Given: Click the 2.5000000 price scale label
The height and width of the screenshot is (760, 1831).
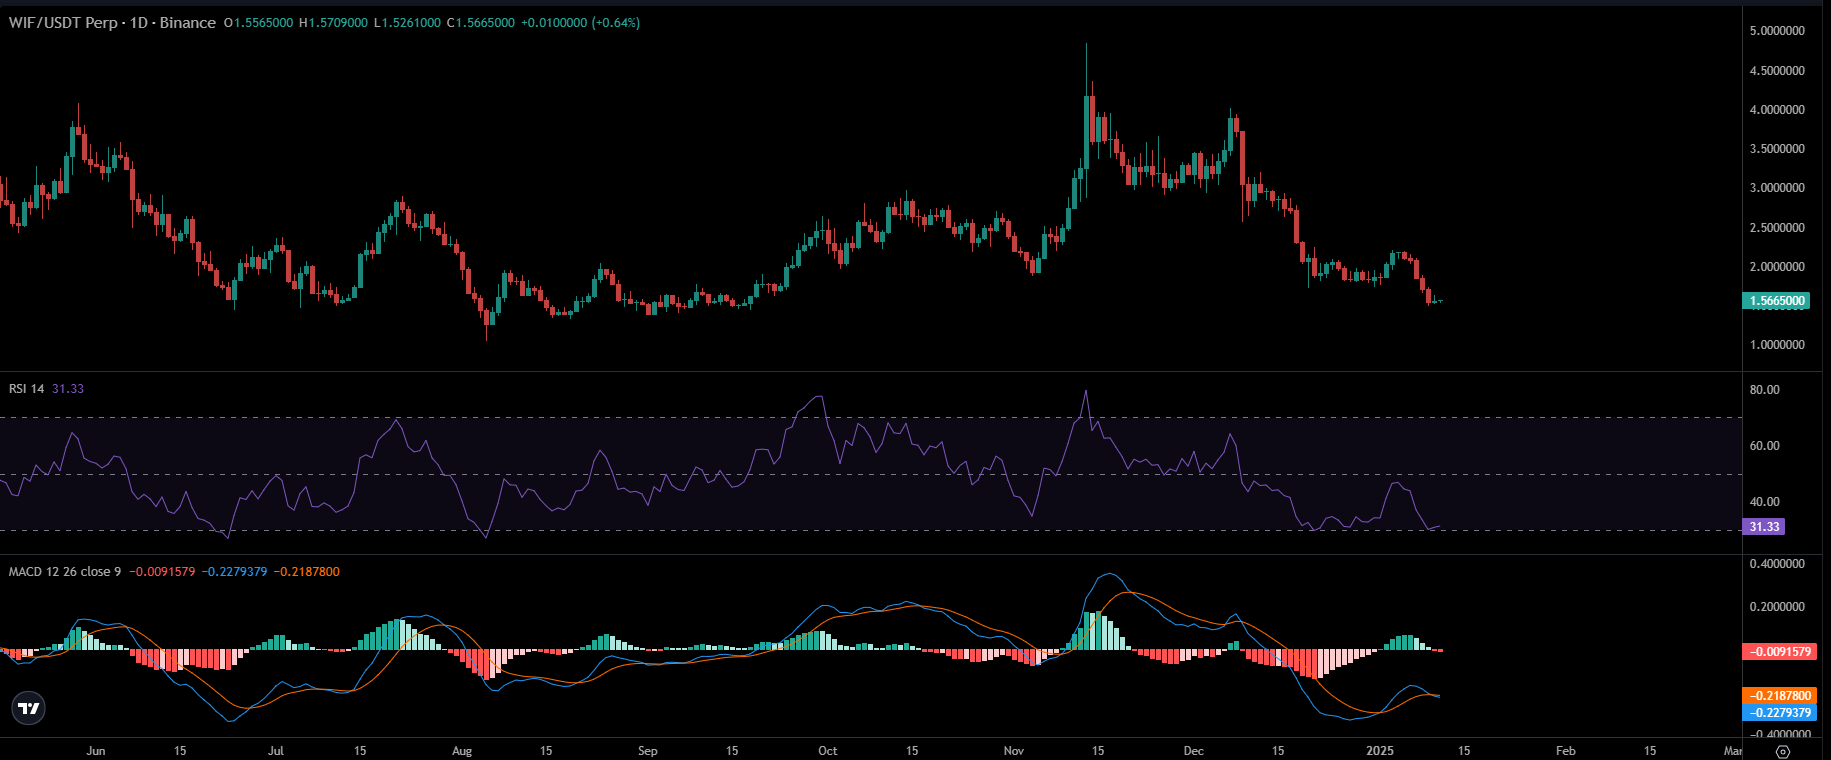Looking at the screenshot, I should pyautogui.click(x=1777, y=228).
